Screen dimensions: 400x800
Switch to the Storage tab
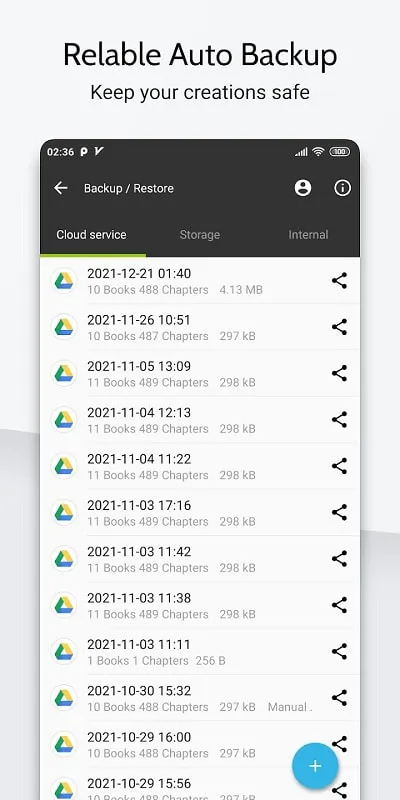point(199,235)
